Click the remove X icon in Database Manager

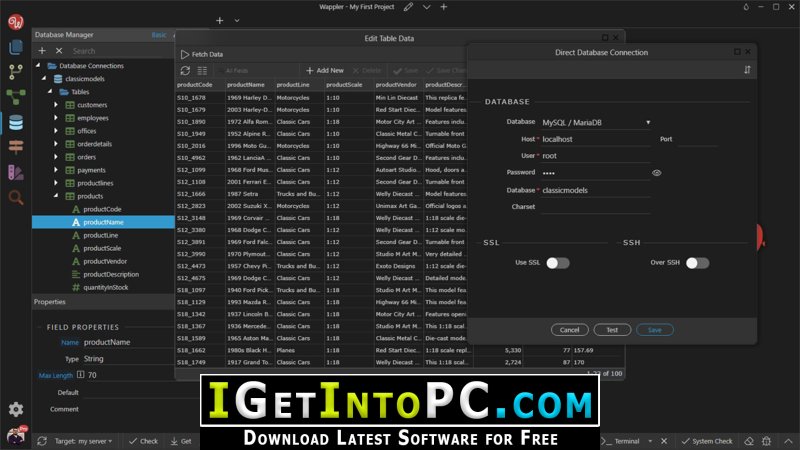click(59, 51)
